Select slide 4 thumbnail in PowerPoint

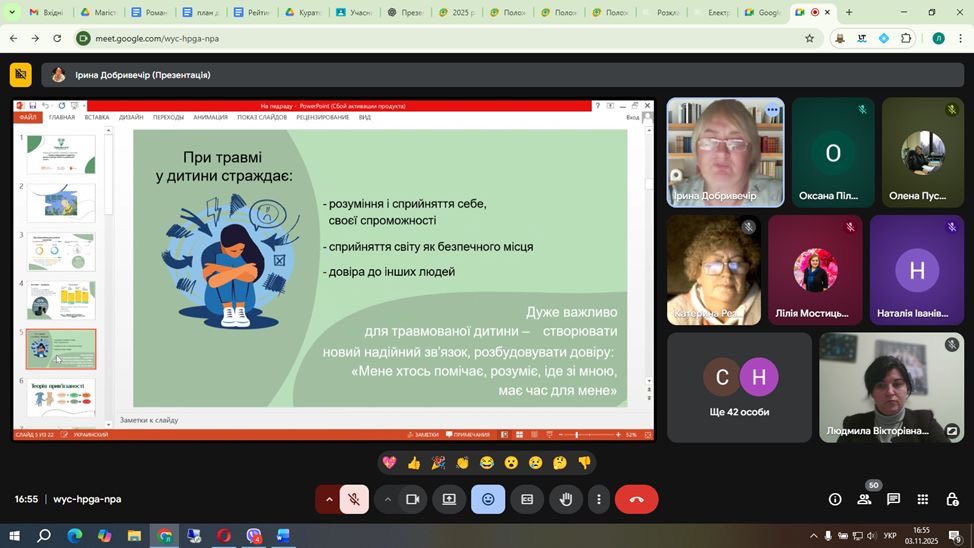click(61, 300)
